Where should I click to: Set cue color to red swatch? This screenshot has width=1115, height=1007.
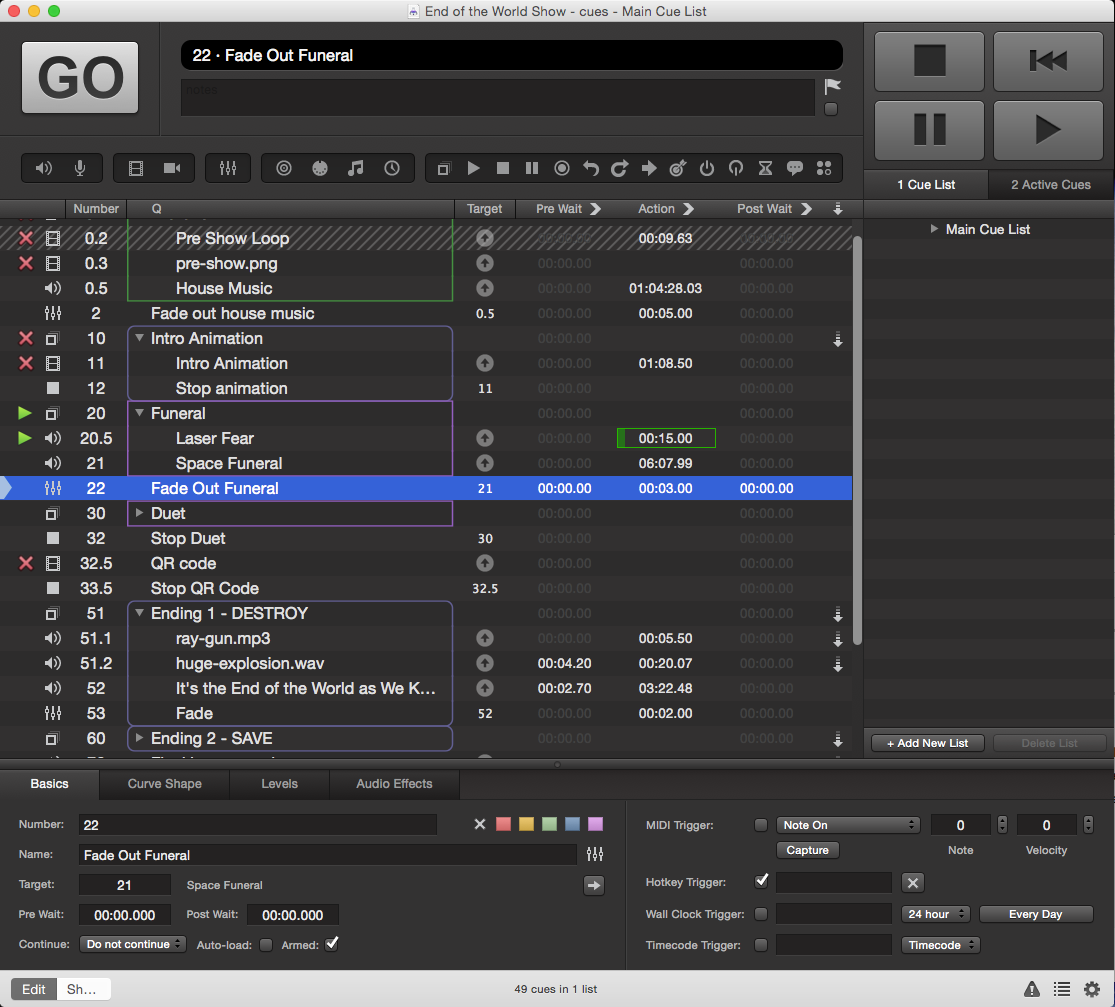503,824
